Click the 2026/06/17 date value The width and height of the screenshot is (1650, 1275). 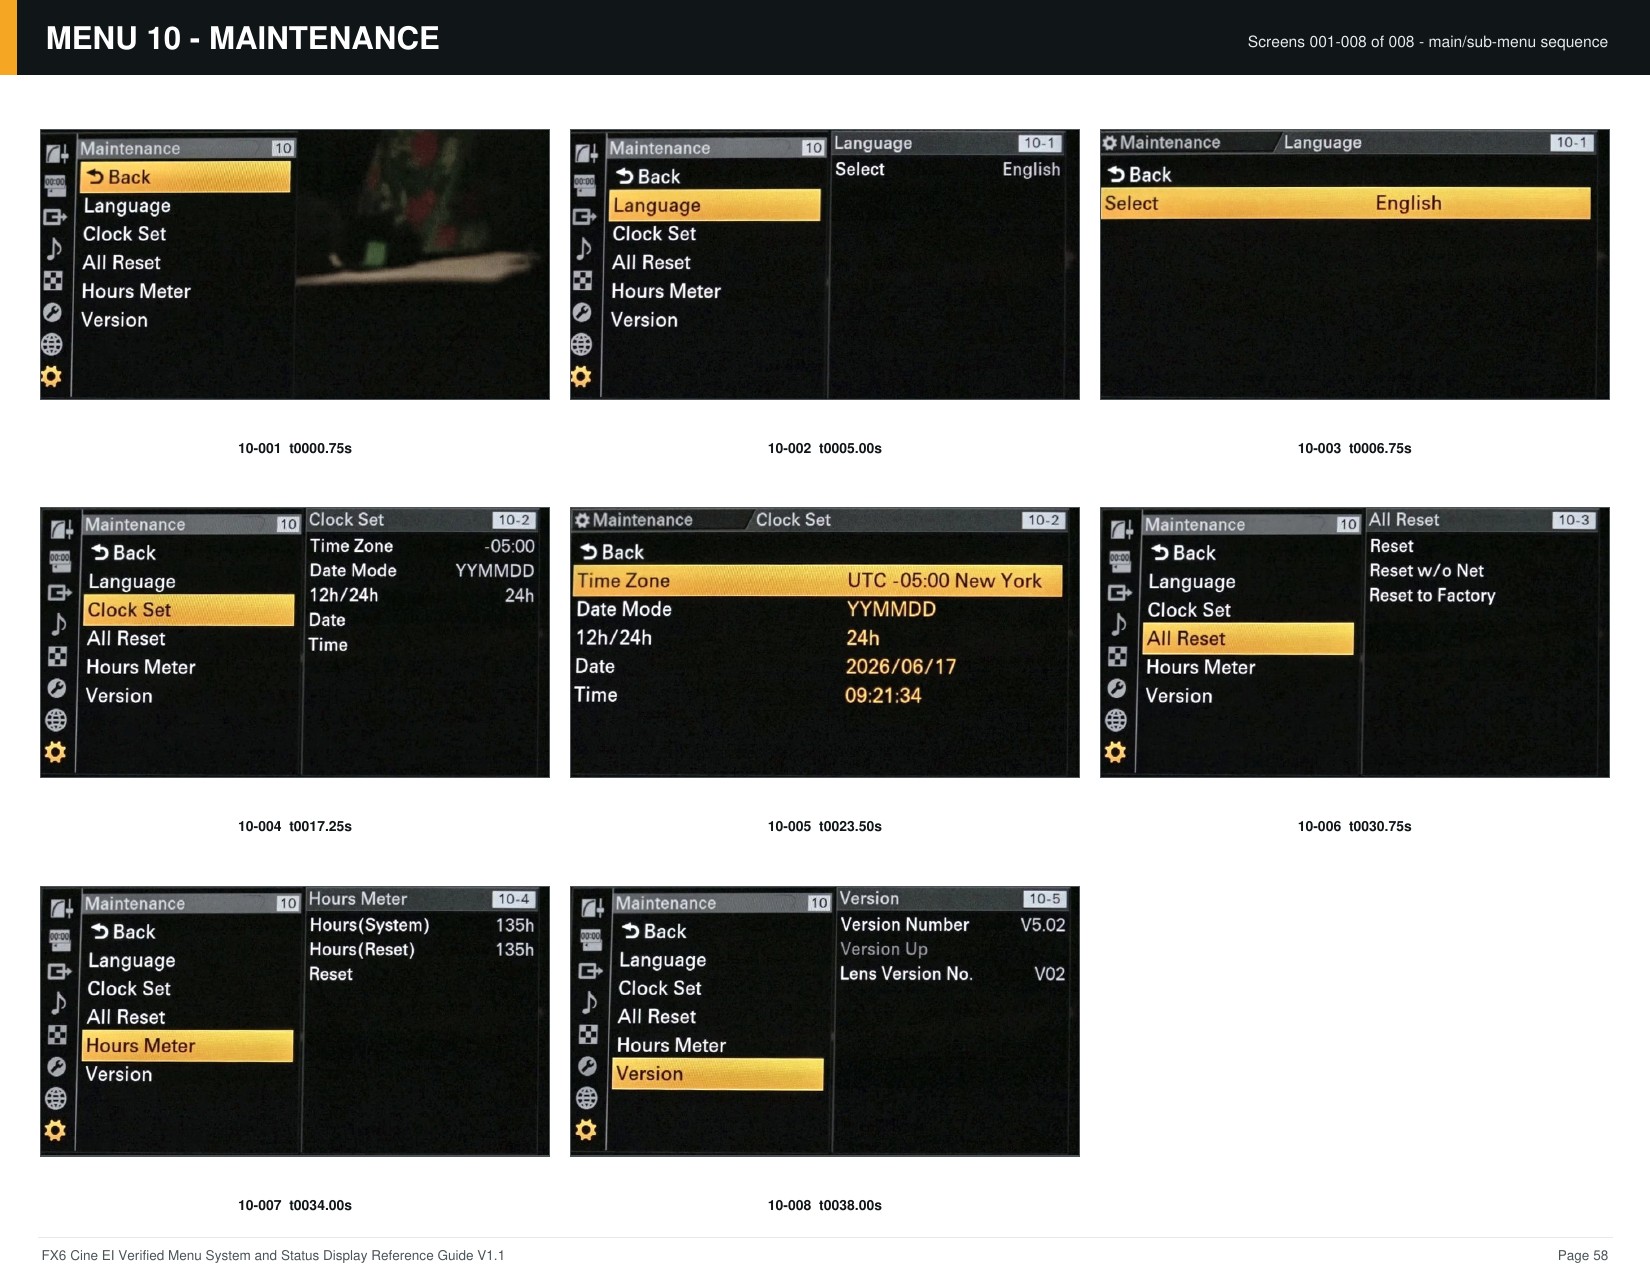[x=901, y=667]
